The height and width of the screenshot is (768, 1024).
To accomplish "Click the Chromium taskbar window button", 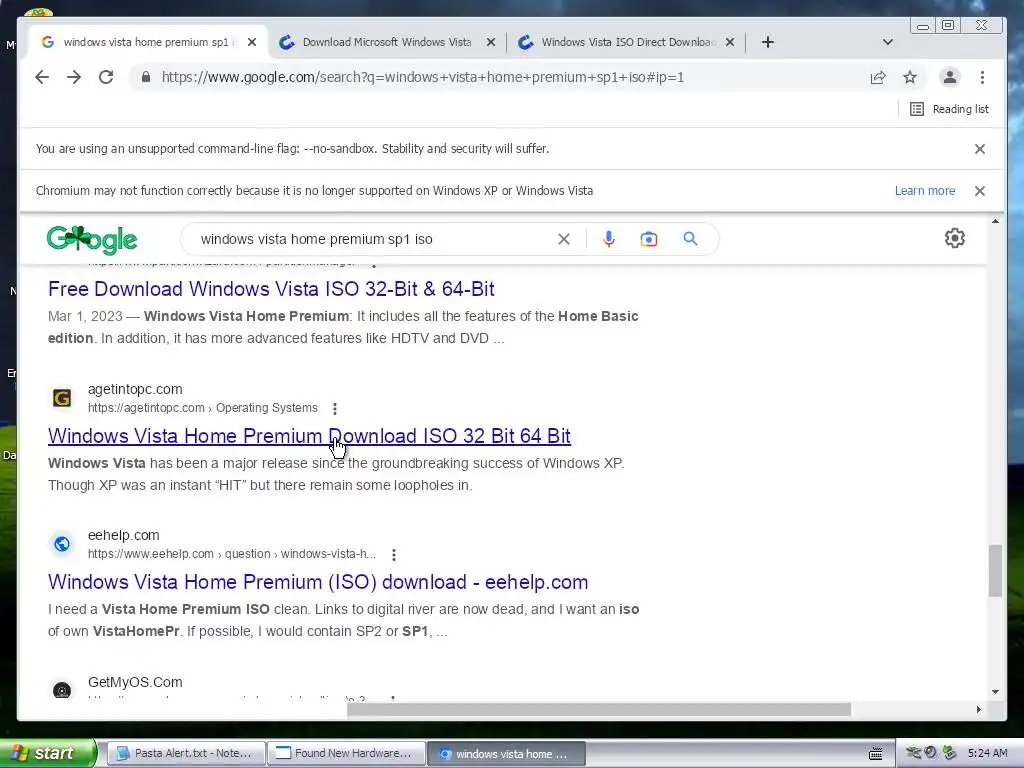I will coord(506,753).
